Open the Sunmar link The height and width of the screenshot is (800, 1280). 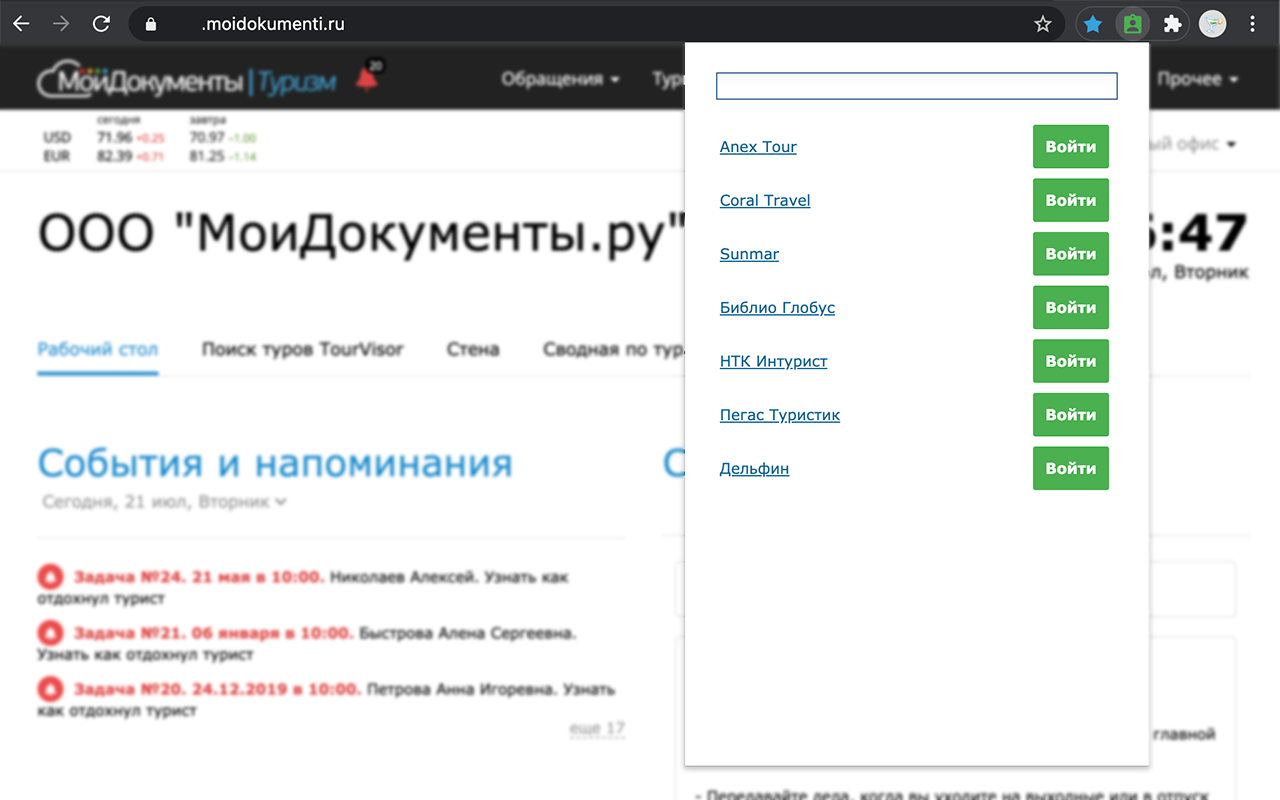[749, 254]
